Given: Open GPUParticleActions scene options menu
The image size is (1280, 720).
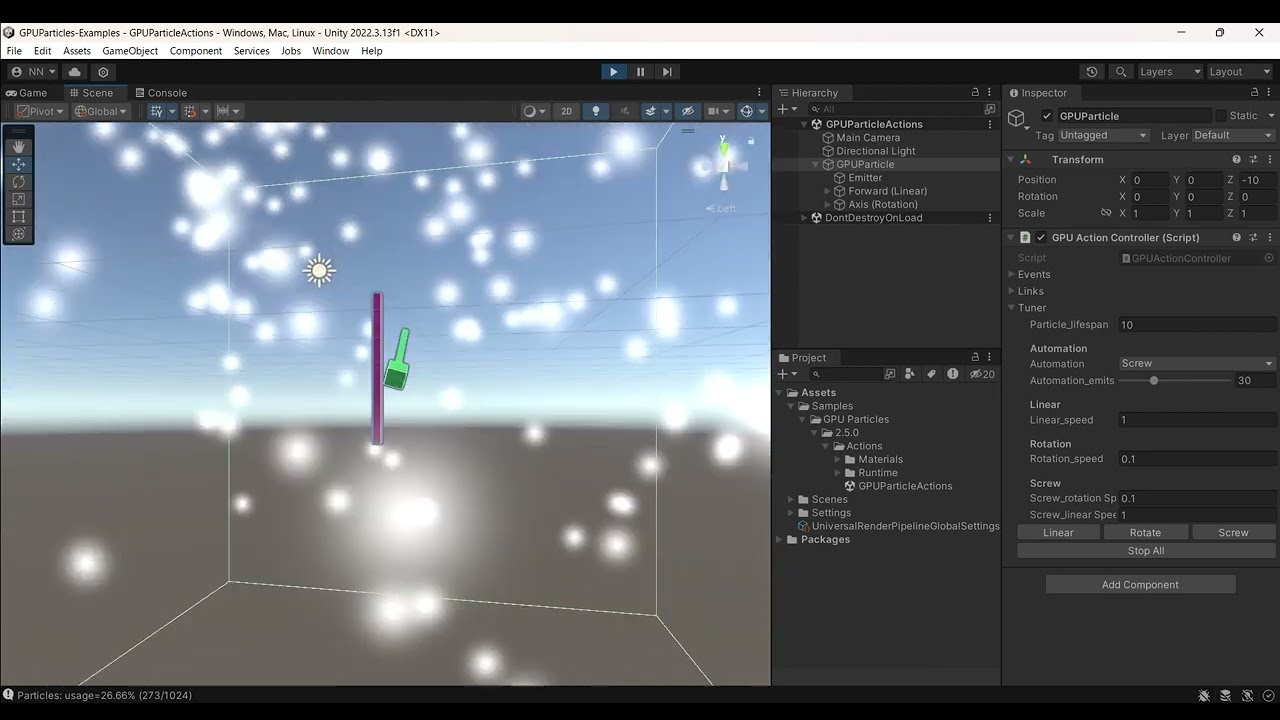Looking at the screenshot, I should [990, 124].
